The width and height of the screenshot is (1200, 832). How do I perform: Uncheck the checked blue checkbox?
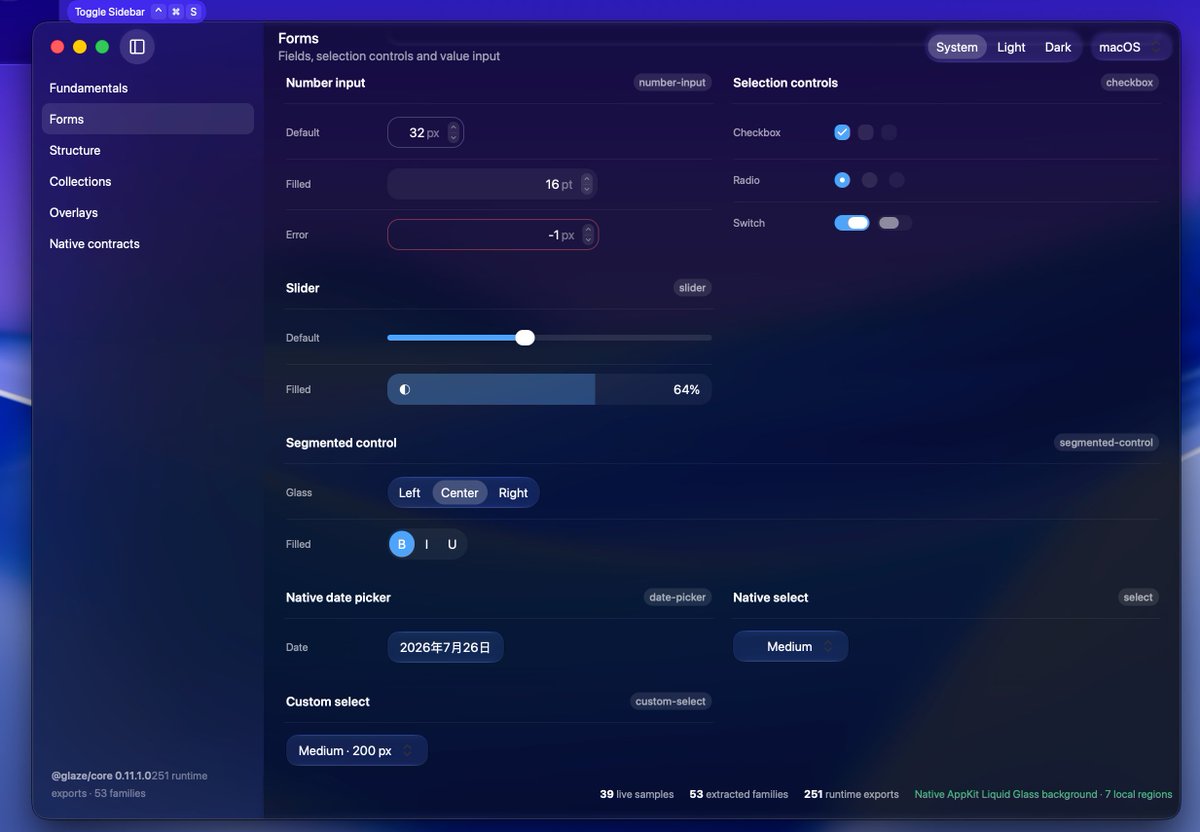pyautogui.click(x=842, y=132)
